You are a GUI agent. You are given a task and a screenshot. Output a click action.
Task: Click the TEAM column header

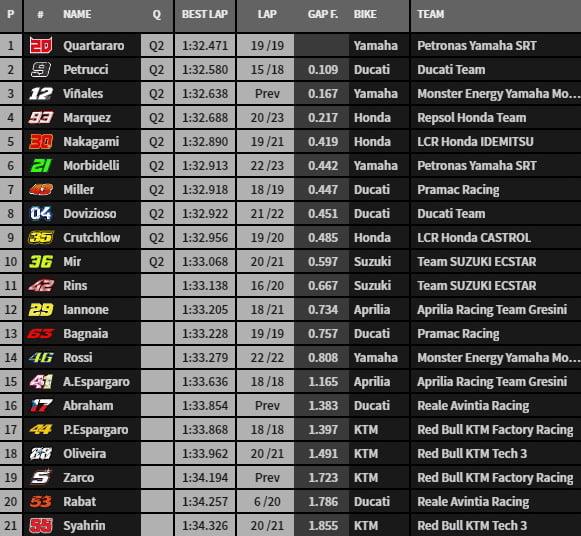coord(431,14)
